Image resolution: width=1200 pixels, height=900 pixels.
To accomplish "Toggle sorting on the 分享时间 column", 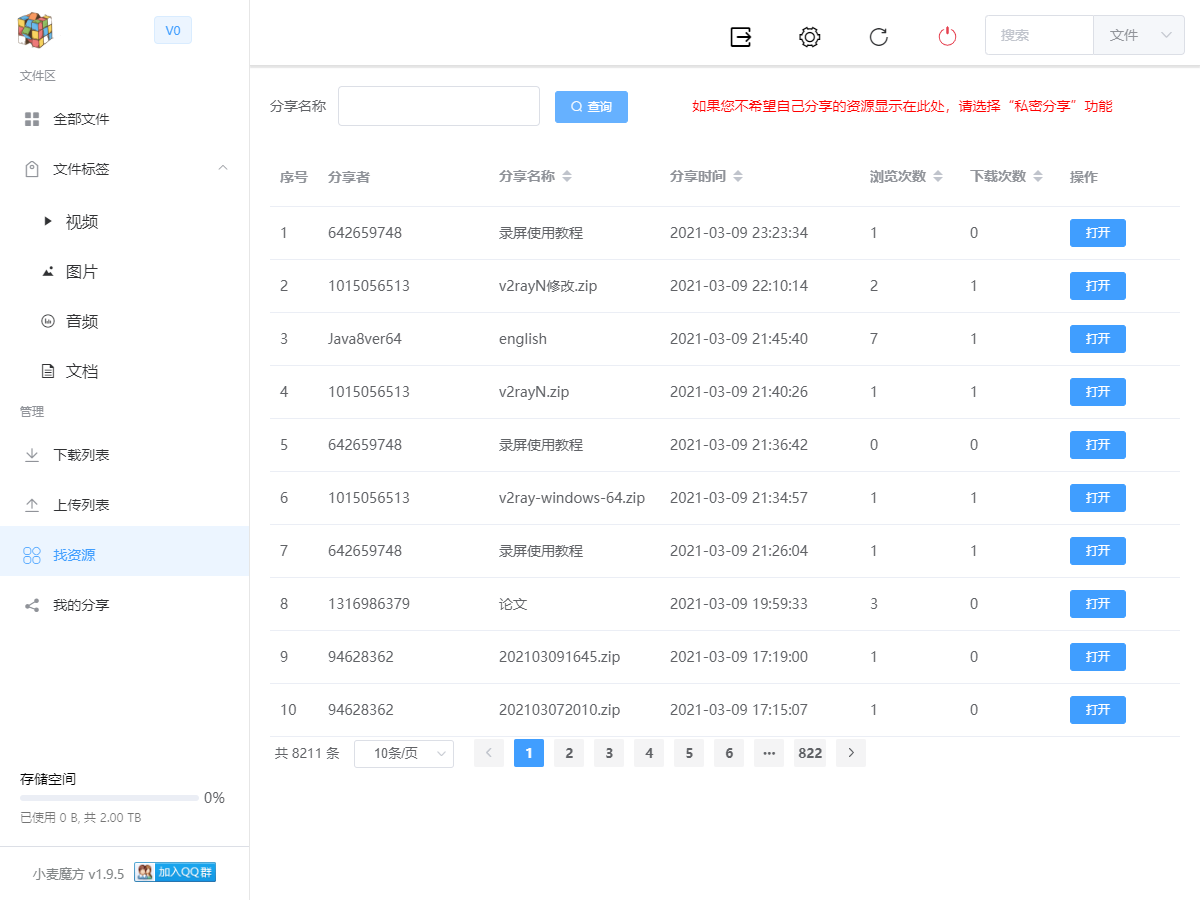I will coord(737,176).
